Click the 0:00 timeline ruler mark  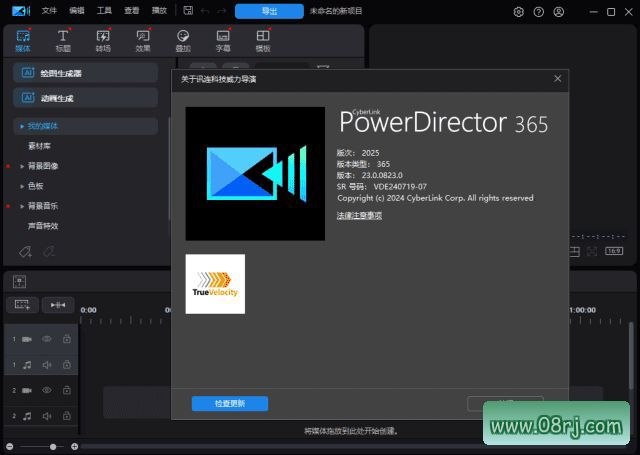(89, 310)
